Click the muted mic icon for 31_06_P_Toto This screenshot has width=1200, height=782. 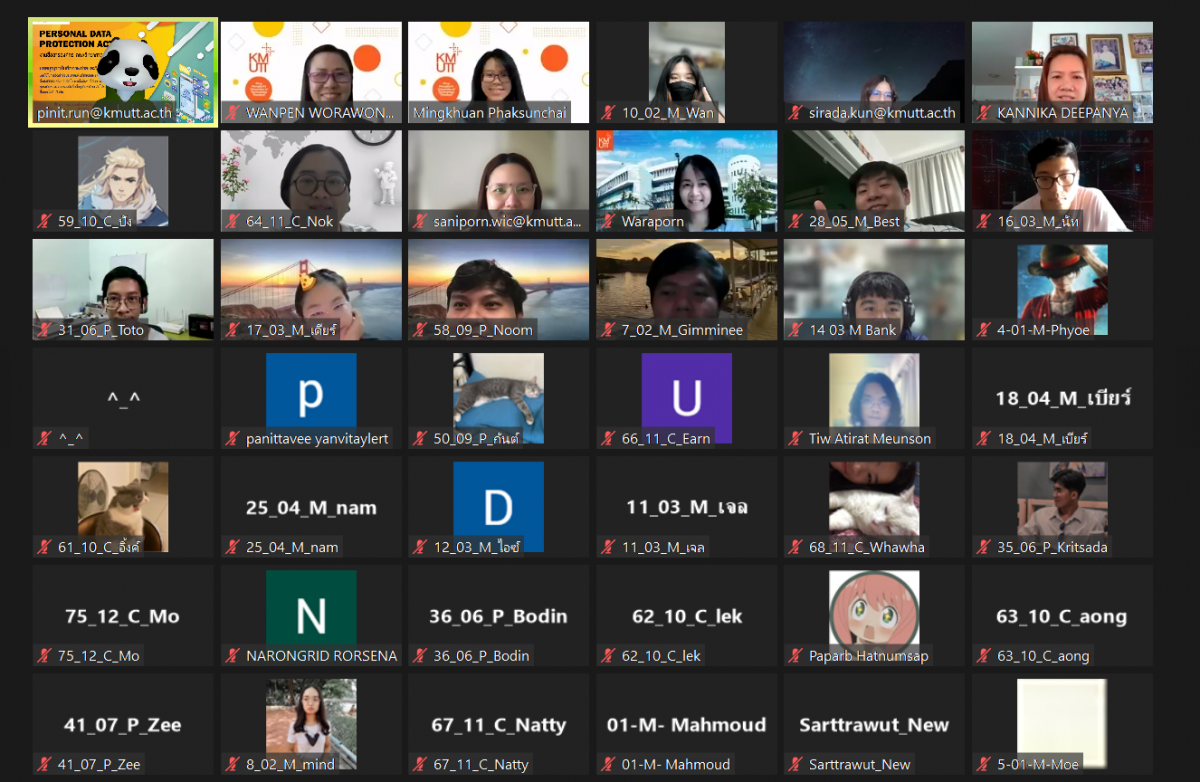coord(44,330)
